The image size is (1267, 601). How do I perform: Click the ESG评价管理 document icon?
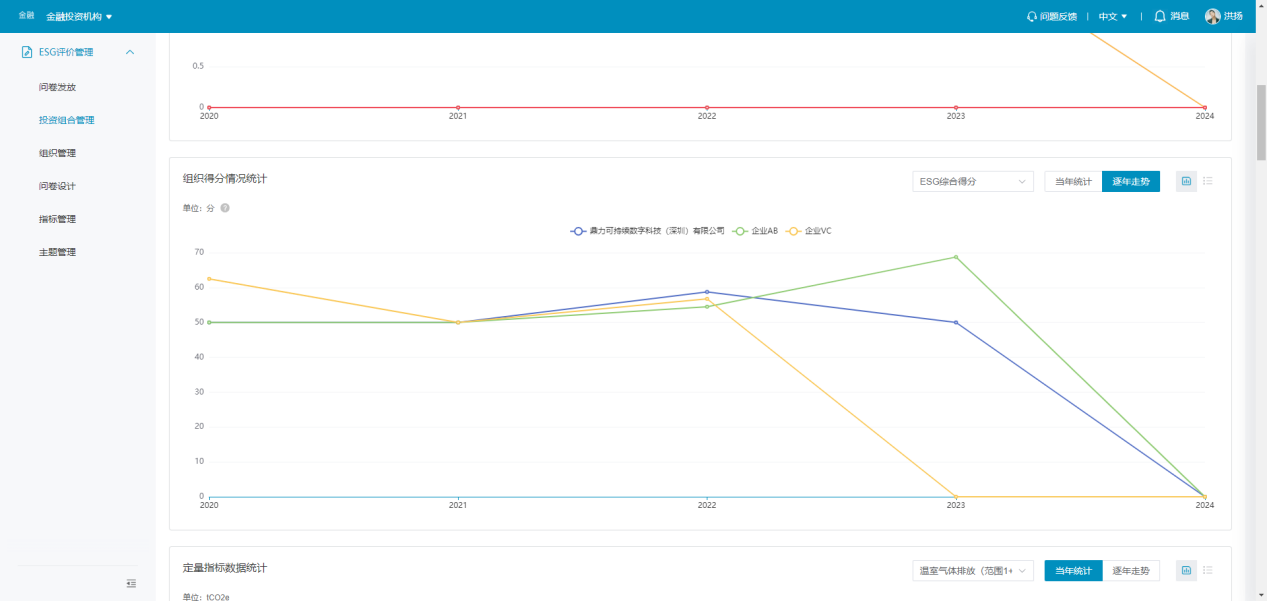coord(28,52)
